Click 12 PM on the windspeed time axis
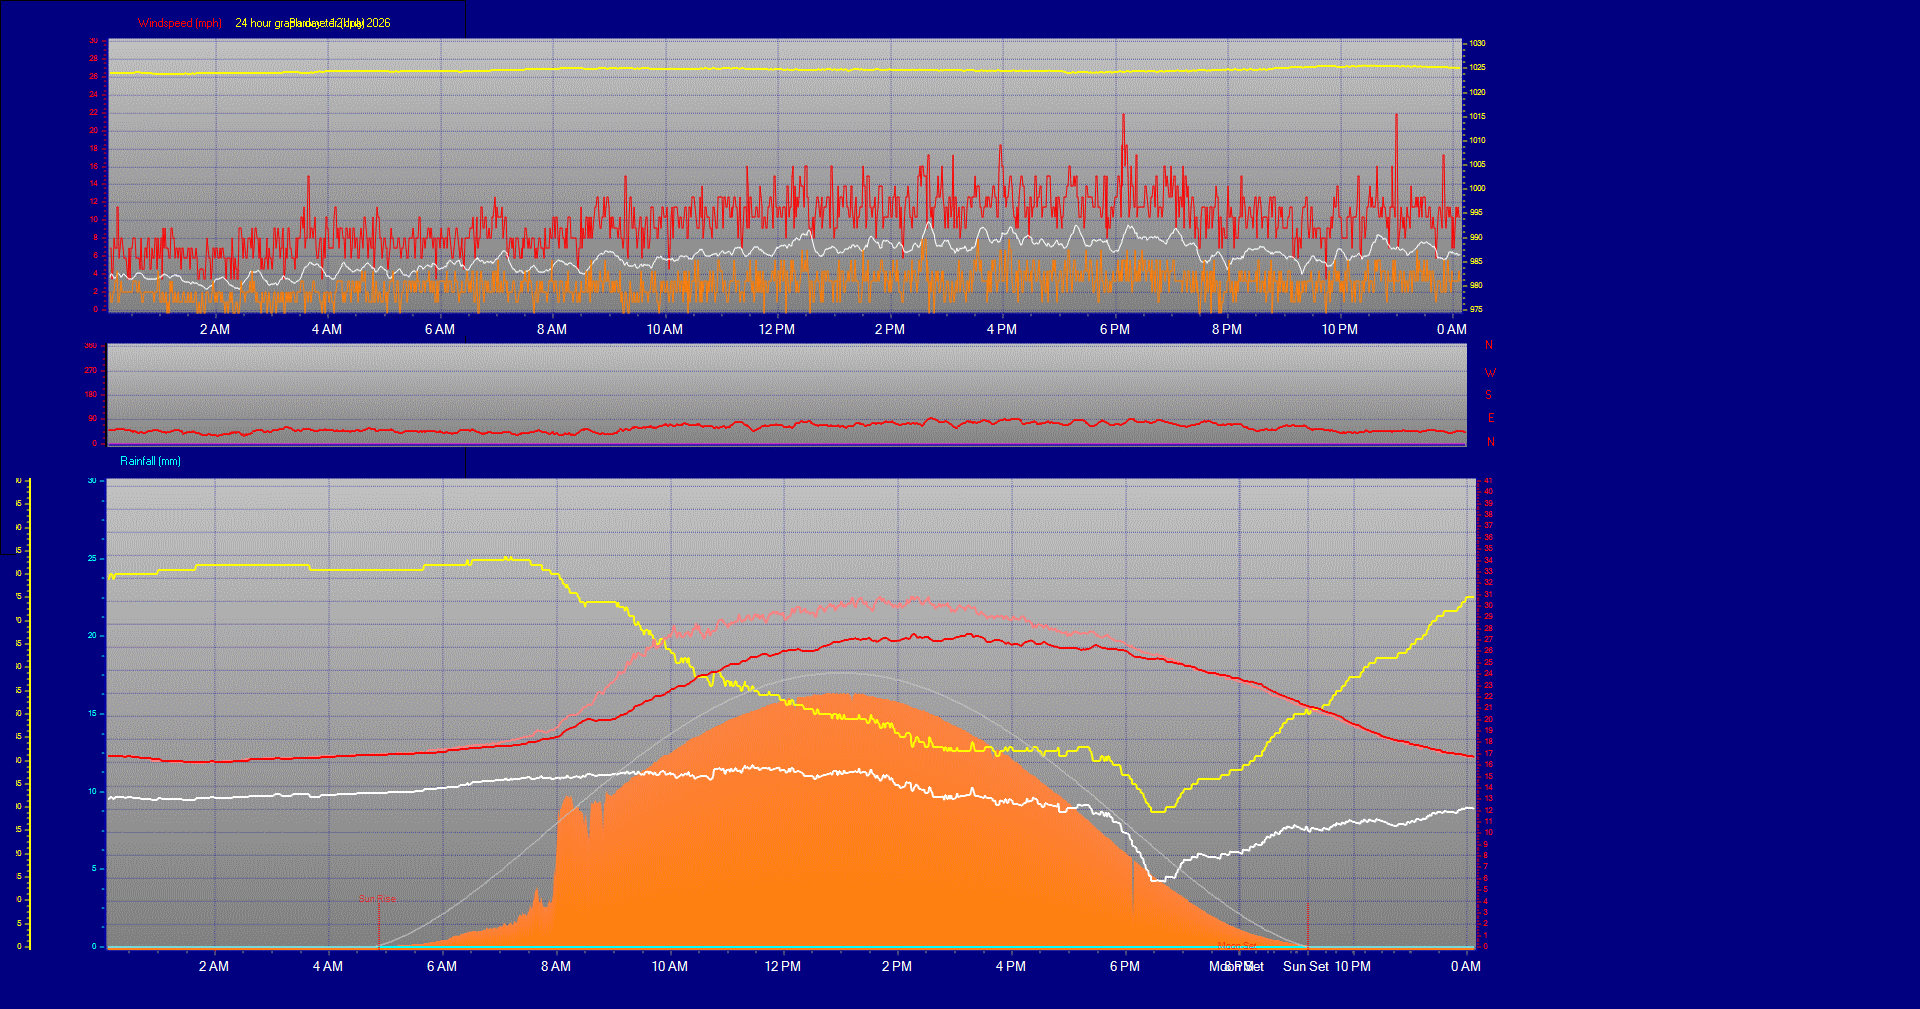Screen dimensions: 1920x1009 [777, 329]
